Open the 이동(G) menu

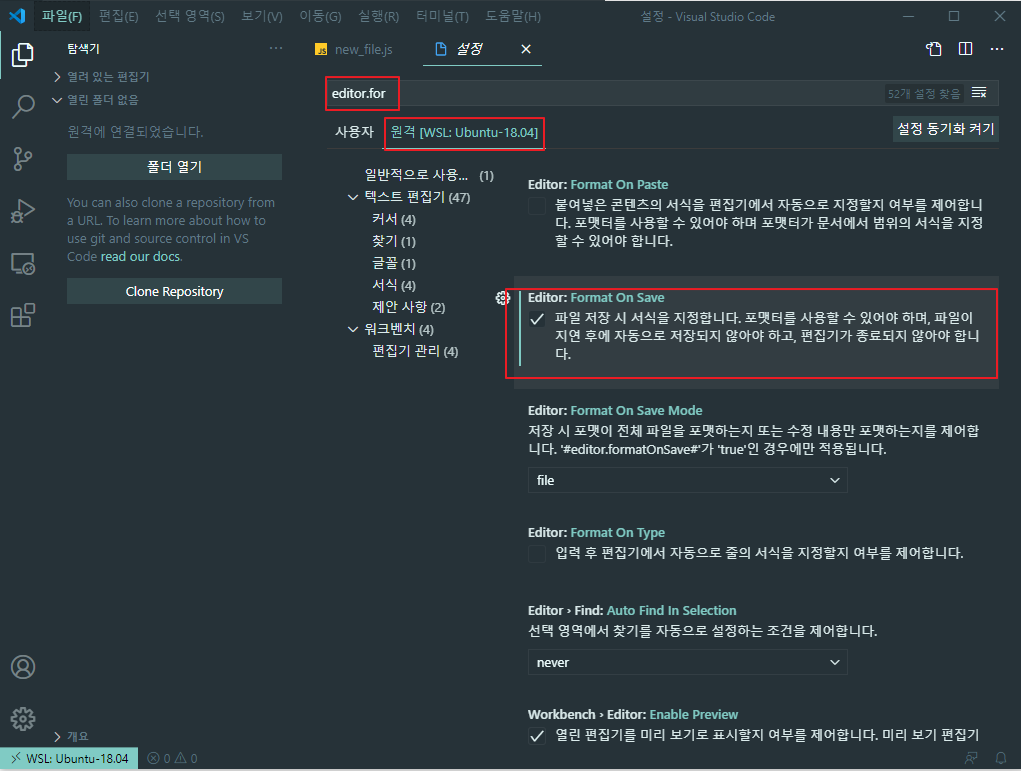(x=320, y=16)
